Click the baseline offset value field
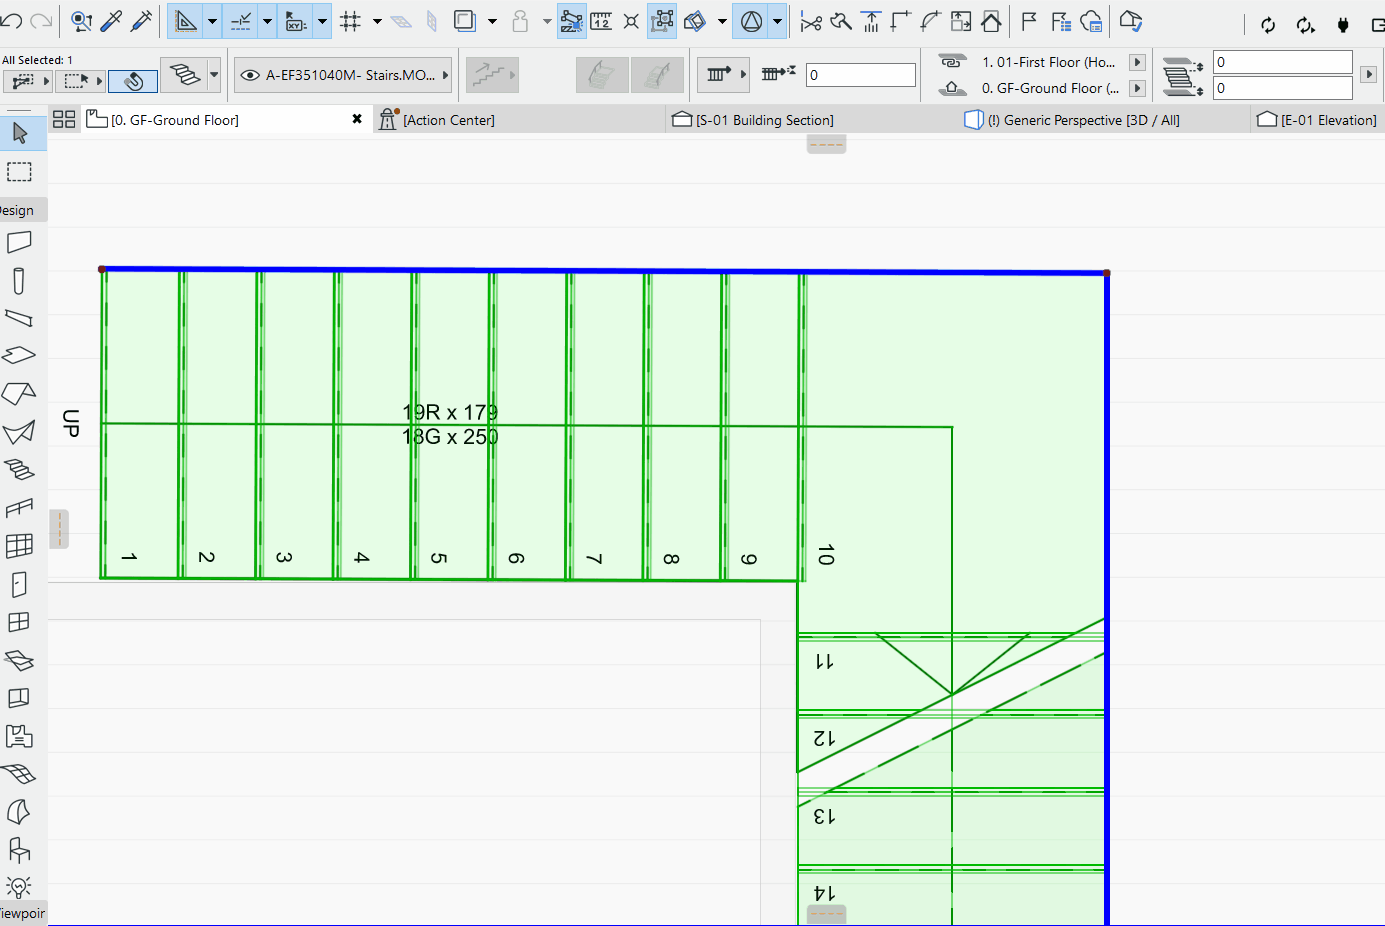The height and width of the screenshot is (926, 1385). pyautogui.click(x=861, y=75)
